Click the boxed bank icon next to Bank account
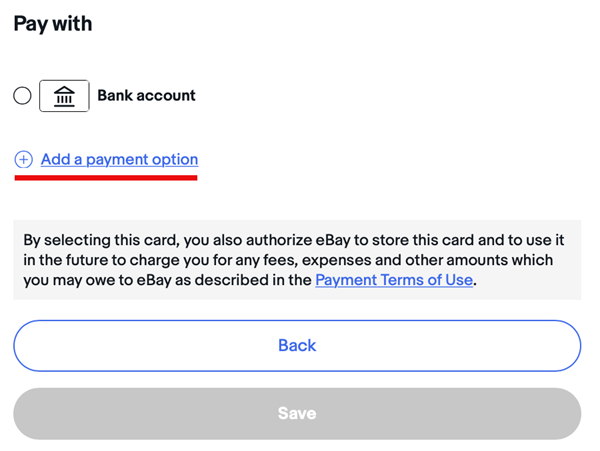Screen dimensions: 600x451 point(64,96)
